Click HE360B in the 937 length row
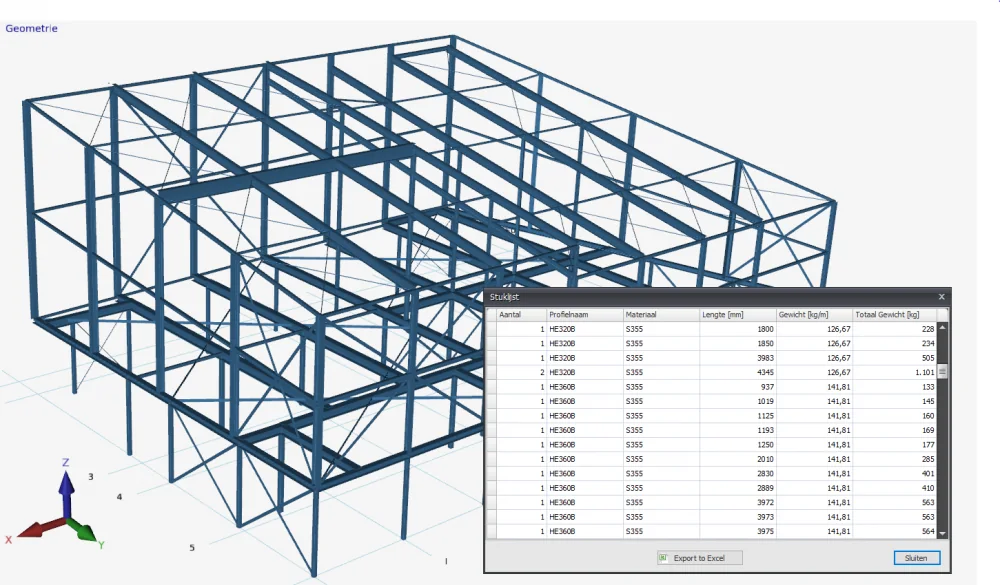This screenshot has height=585, width=1000. pyautogui.click(x=585, y=387)
